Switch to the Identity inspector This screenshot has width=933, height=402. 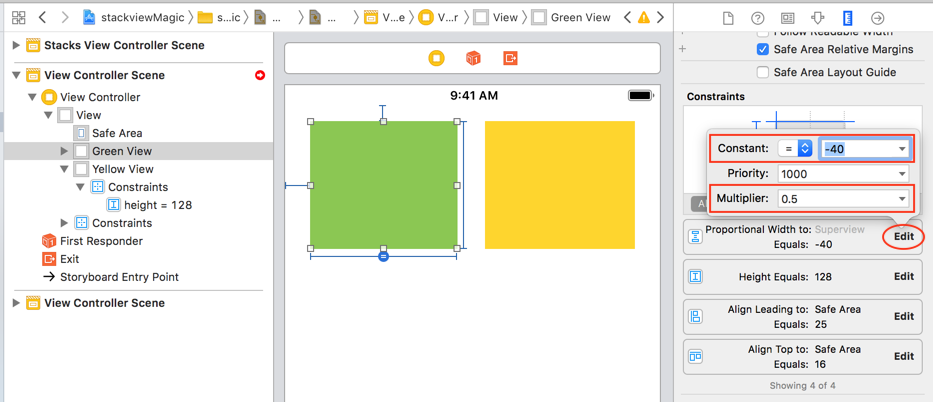pyautogui.click(x=787, y=18)
